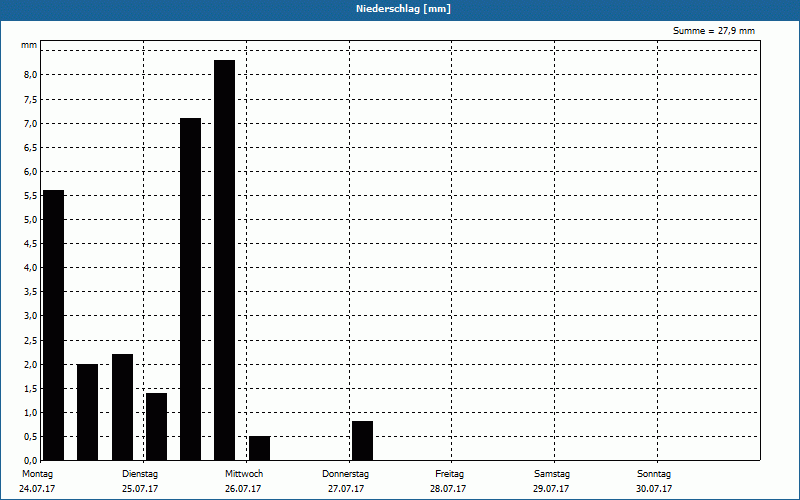Screen dimensions: 800x500
Task: Click the '7,5' y-axis value
Action: pos(31,99)
